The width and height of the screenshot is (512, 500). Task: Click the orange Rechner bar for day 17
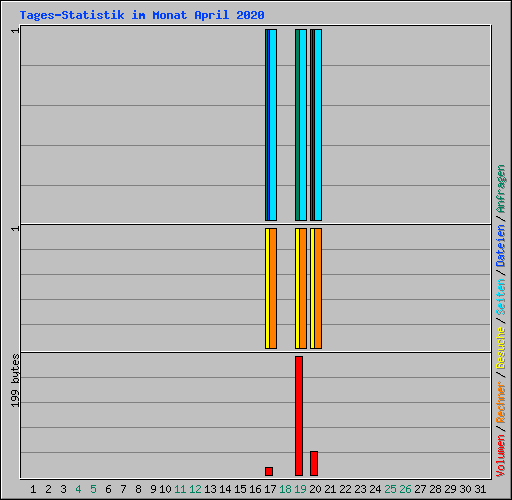273,288
